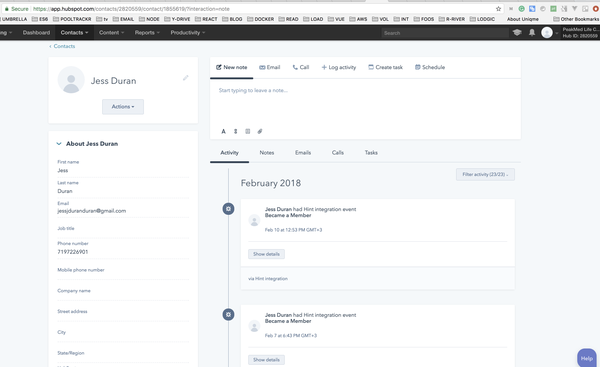Switch to the Emails timeline tab
Screen dimensions: 600x367
click(303, 153)
